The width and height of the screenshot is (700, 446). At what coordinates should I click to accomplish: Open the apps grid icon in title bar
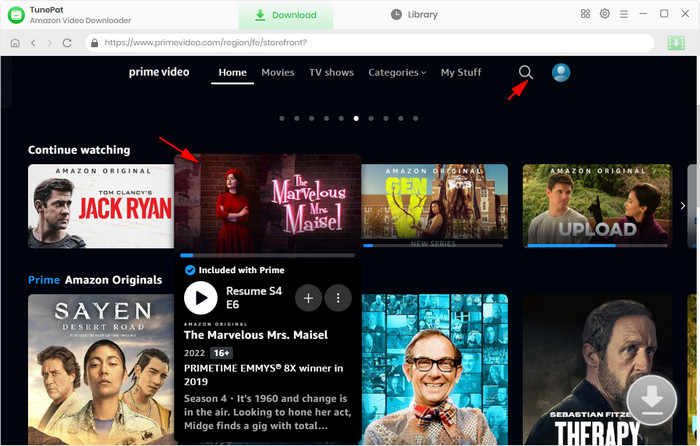tap(585, 14)
